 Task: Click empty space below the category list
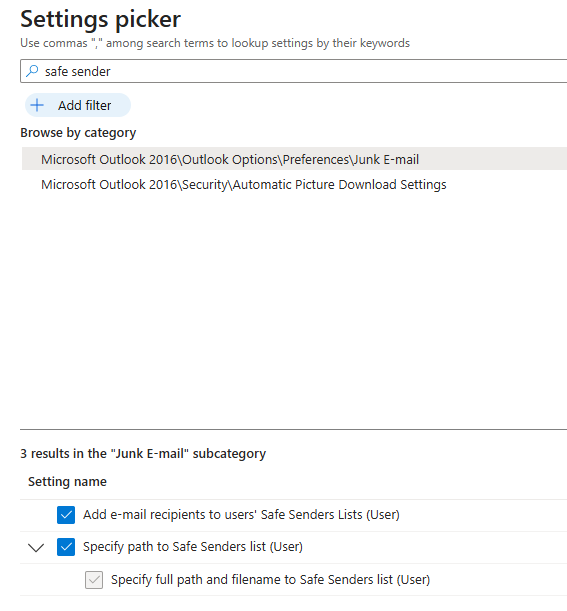click(293, 308)
